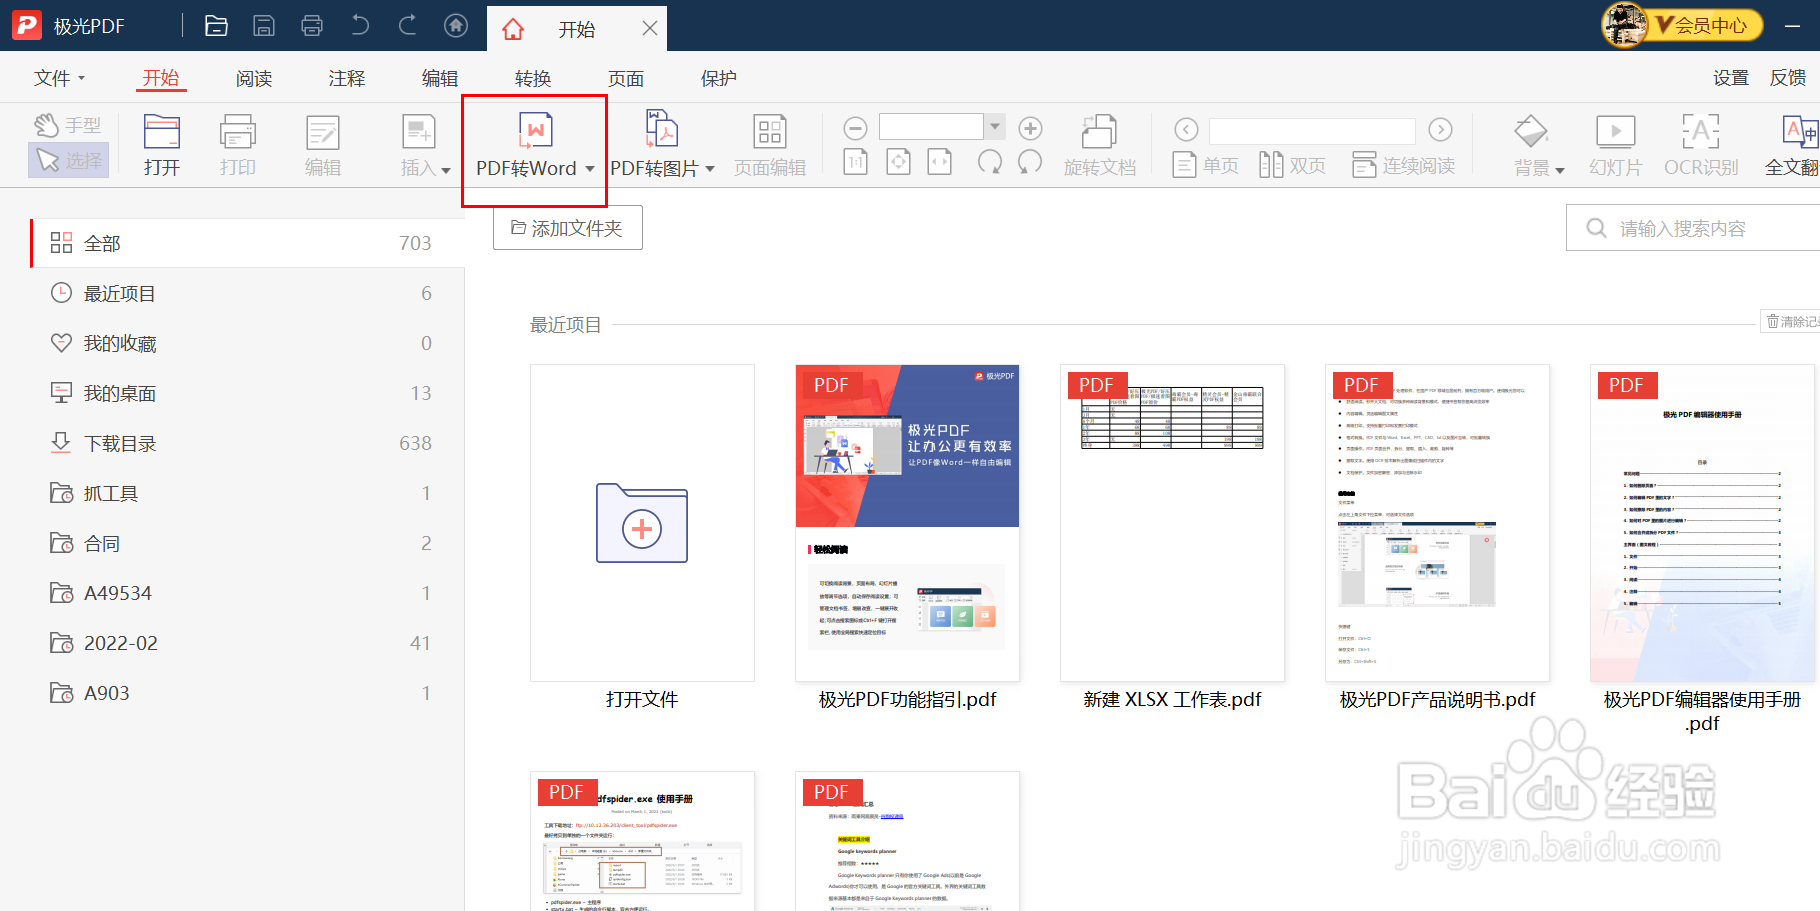The image size is (1820, 911).
Task: Select the 旋转文档 rotate document tool
Action: [1100, 143]
